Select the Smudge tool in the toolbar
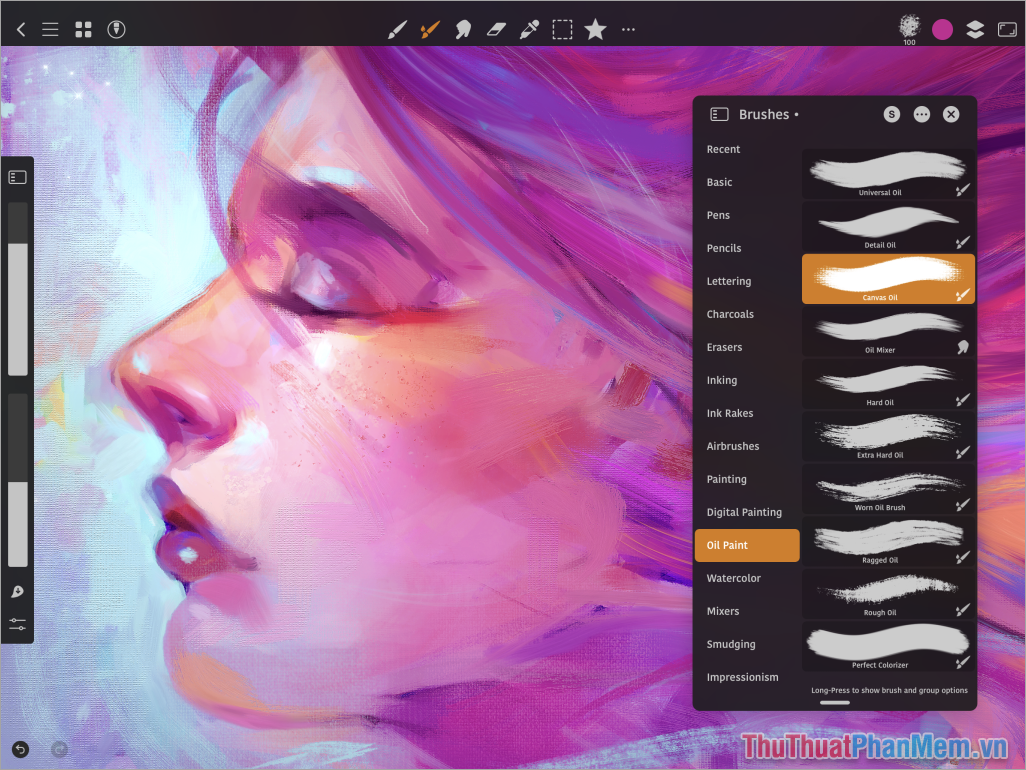Viewport: 1026px width, 770px height. tap(463, 29)
